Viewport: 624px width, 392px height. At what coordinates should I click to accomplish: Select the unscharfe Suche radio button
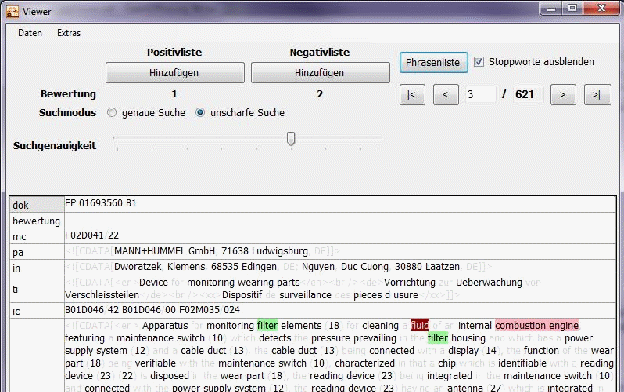(200, 113)
